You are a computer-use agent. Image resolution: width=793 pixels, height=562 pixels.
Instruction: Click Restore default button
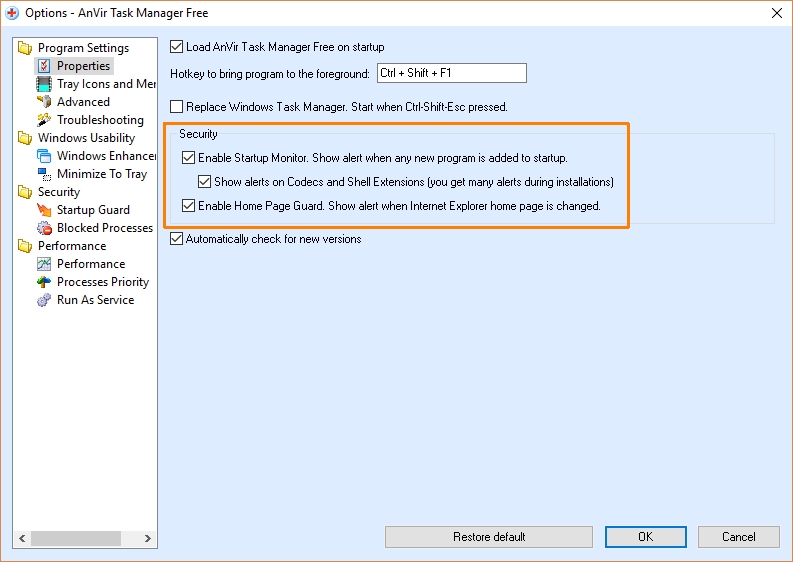(x=489, y=537)
